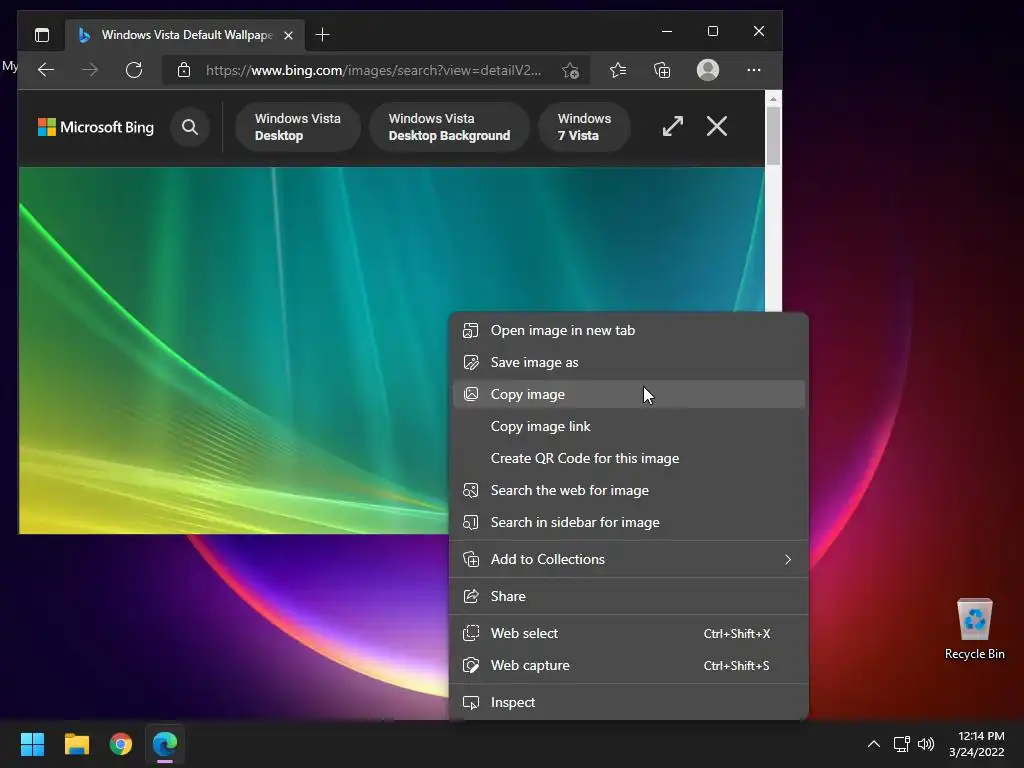The image size is (1024, 768).
Task: Select the Windows Vista Default Wallpaper tab
Action: click(185, 35)
